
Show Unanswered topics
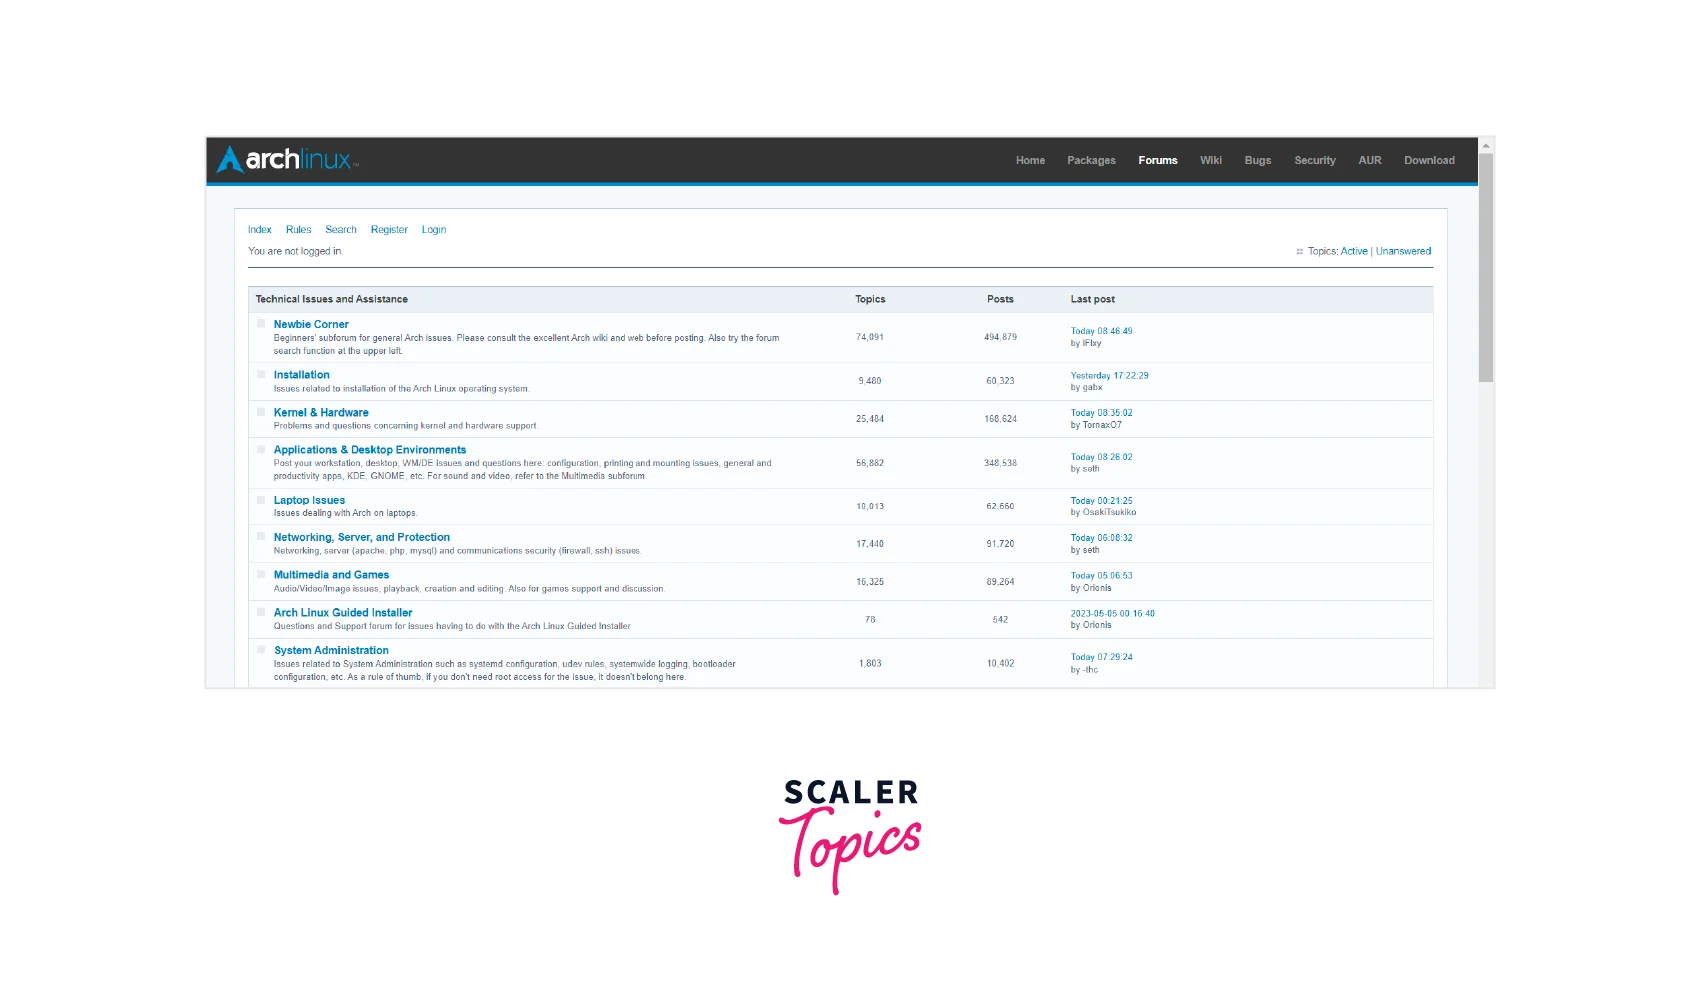click(x=1404, y=251)
